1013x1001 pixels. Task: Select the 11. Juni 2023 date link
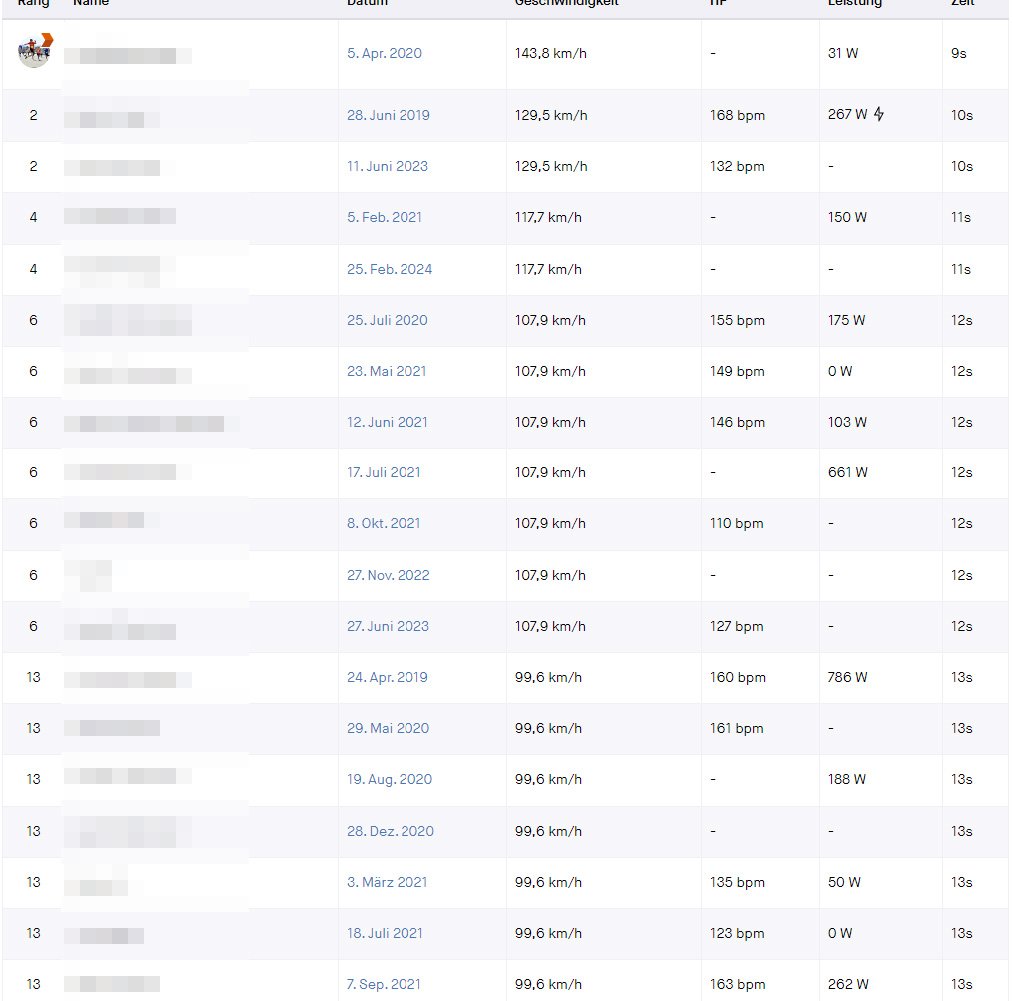(x=387, y=167)
